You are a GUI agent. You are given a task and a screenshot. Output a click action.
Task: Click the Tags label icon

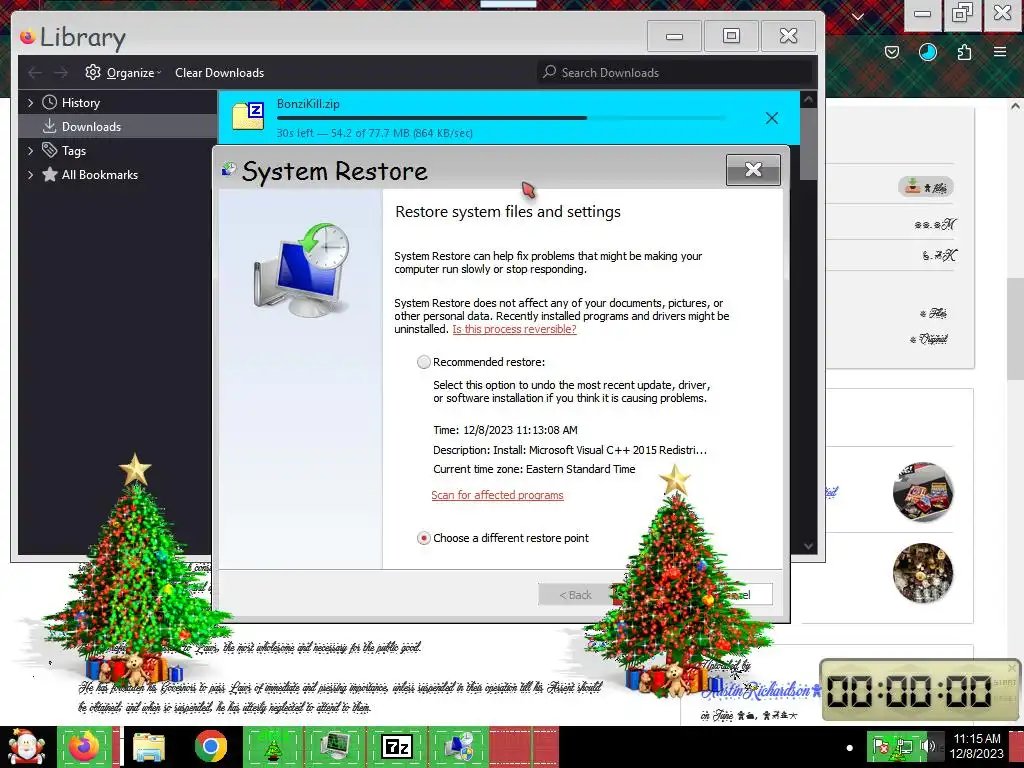point(49,150)
